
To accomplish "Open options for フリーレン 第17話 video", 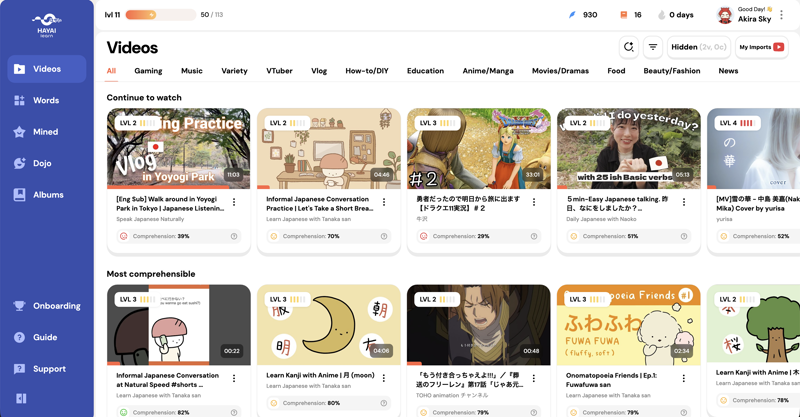I will coord(534,379).
